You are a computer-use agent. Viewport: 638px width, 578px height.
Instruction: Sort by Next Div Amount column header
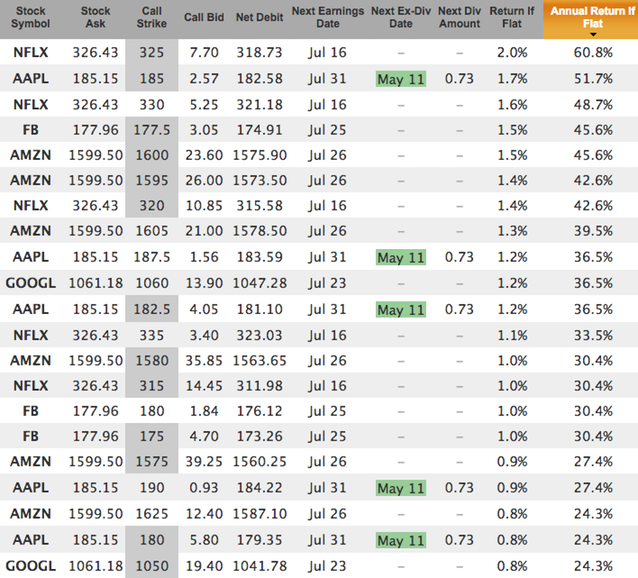click(459, 17)
